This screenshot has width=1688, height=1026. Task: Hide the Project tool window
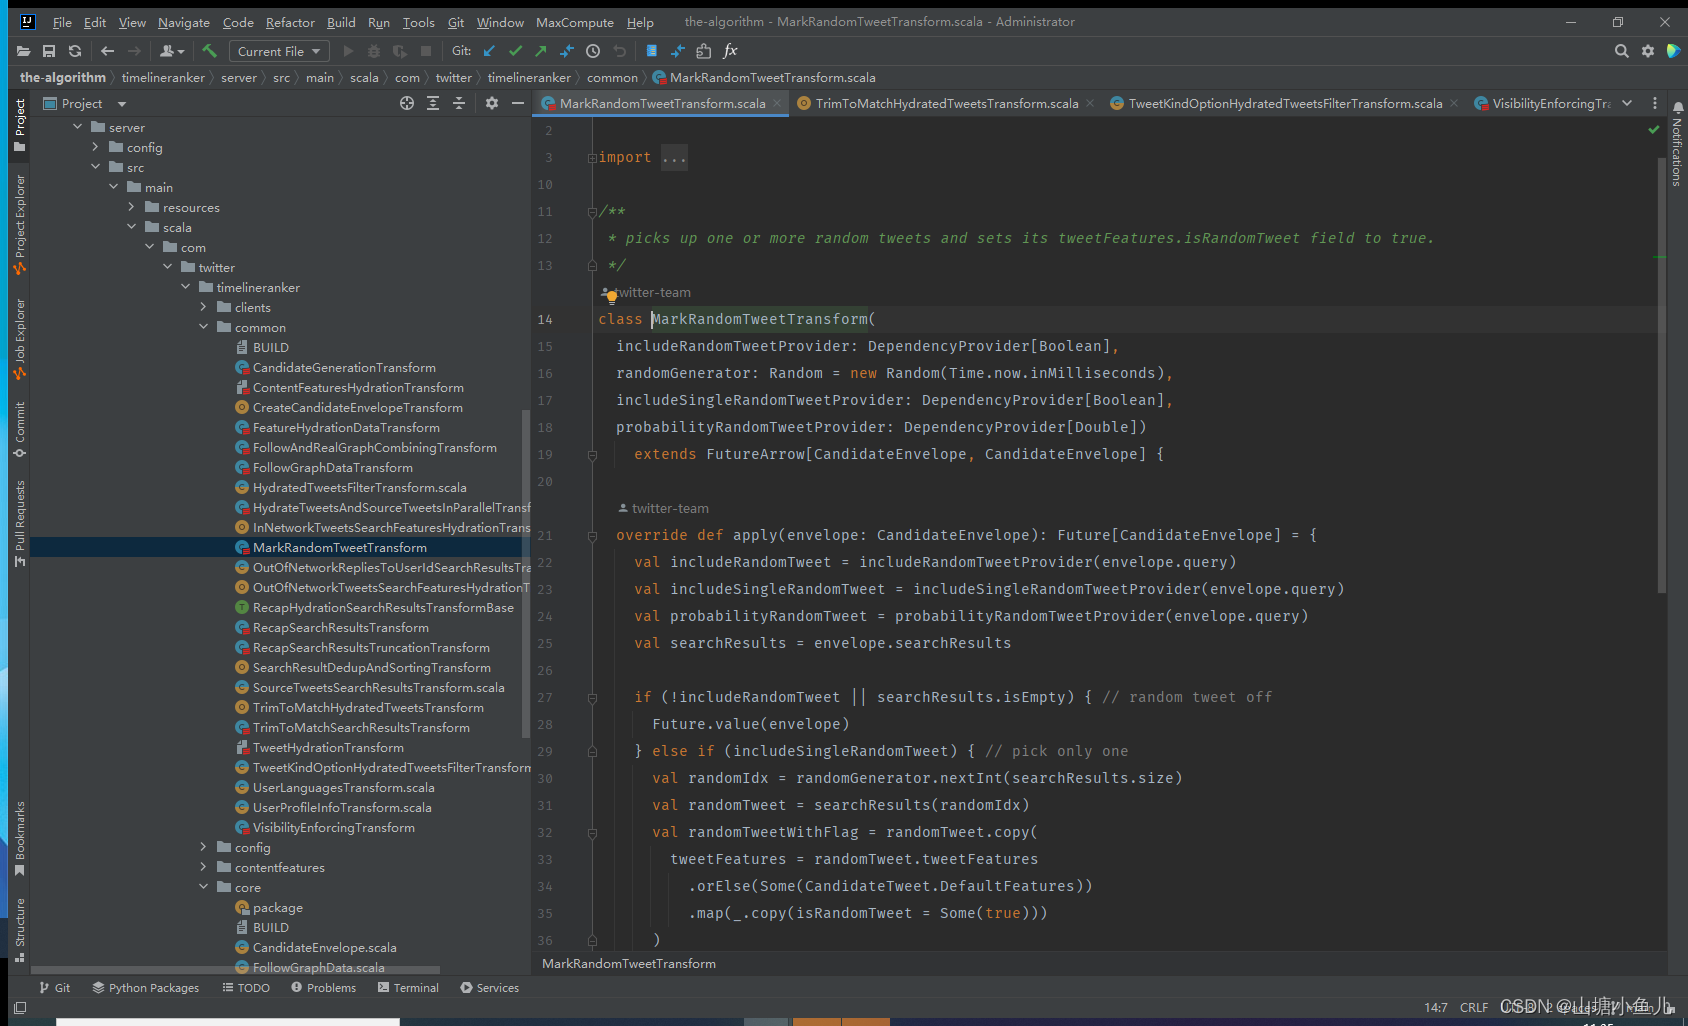pyautogui.click(x=517, y=103)
